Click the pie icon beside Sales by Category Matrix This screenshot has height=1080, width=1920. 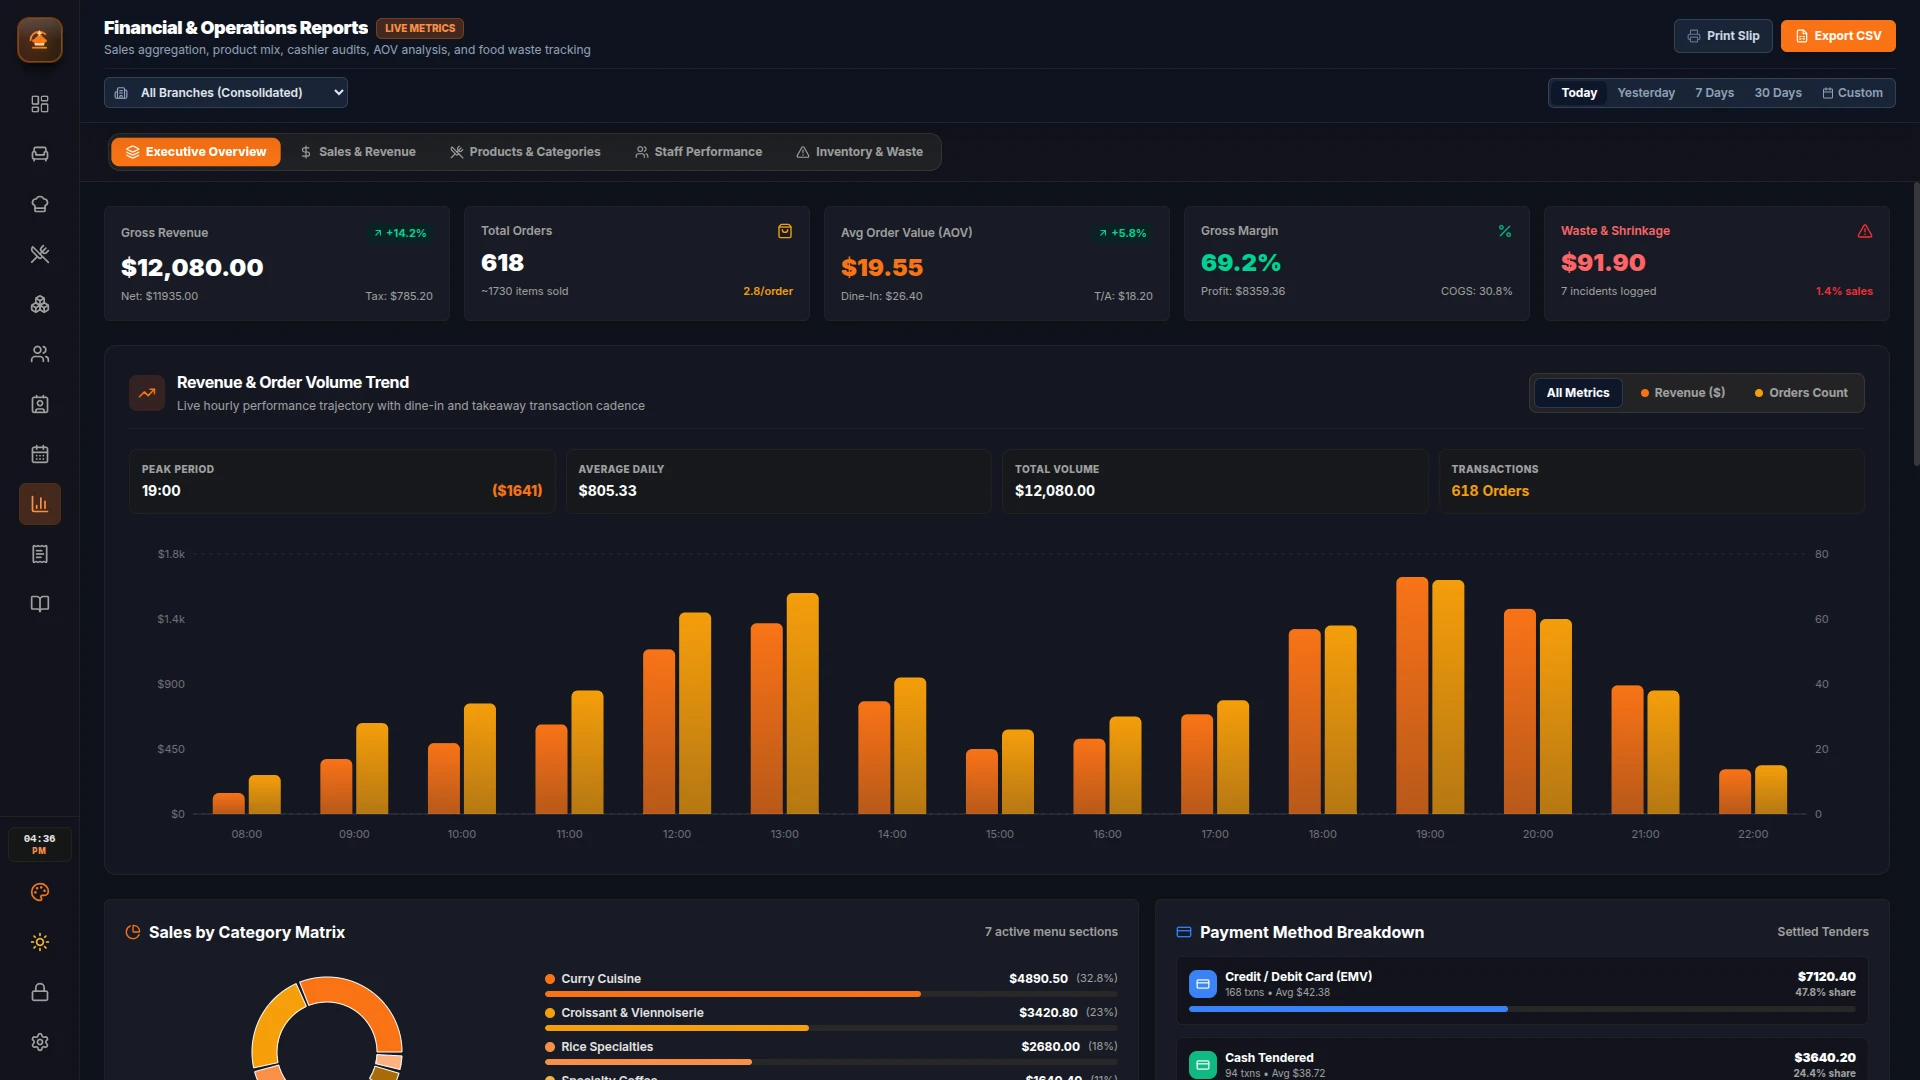pyautogui.click(x=132, y=932)
